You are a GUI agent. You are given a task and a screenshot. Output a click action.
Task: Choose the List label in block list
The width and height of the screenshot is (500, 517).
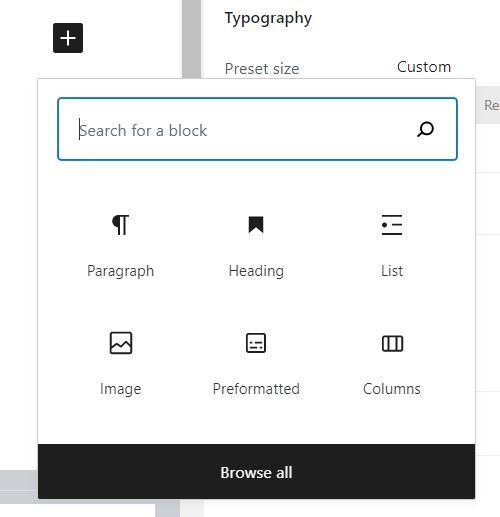(x=392, y=271)
